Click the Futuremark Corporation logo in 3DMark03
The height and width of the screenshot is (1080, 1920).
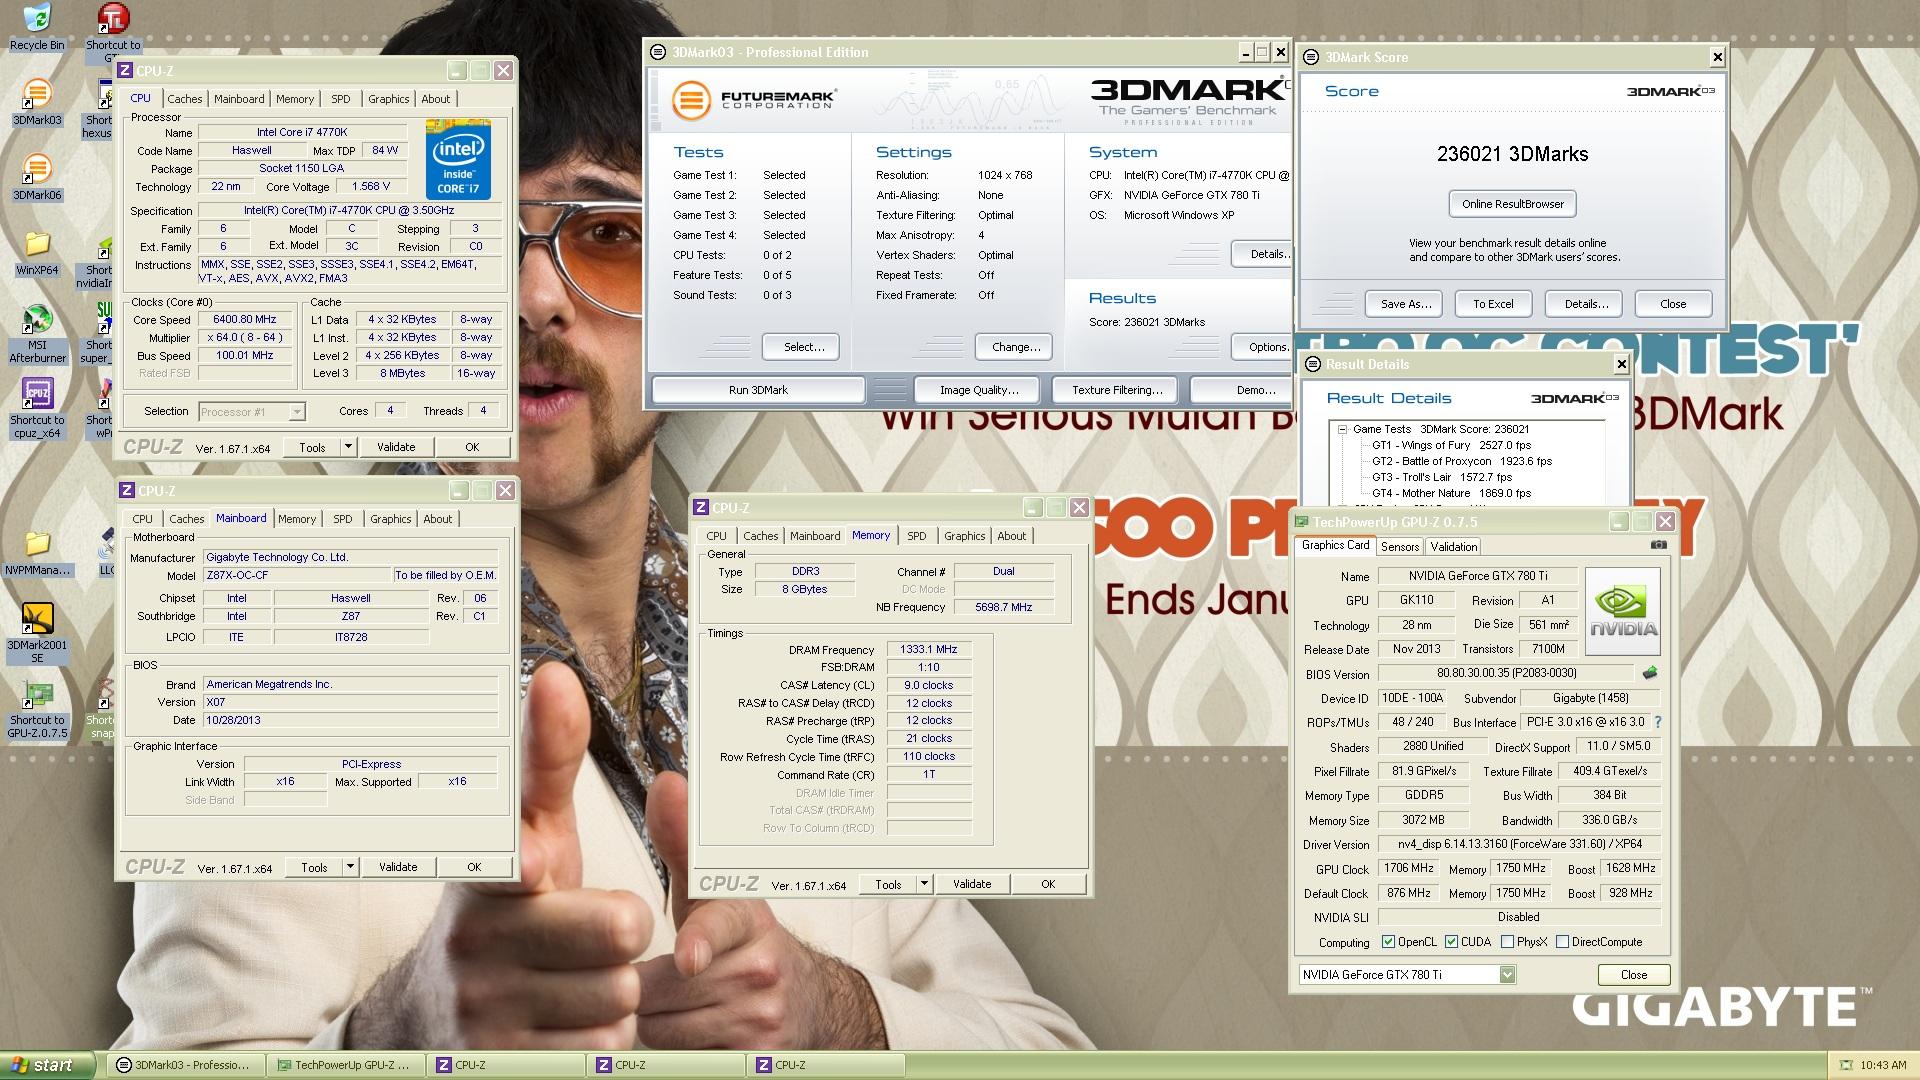point(753,100)
